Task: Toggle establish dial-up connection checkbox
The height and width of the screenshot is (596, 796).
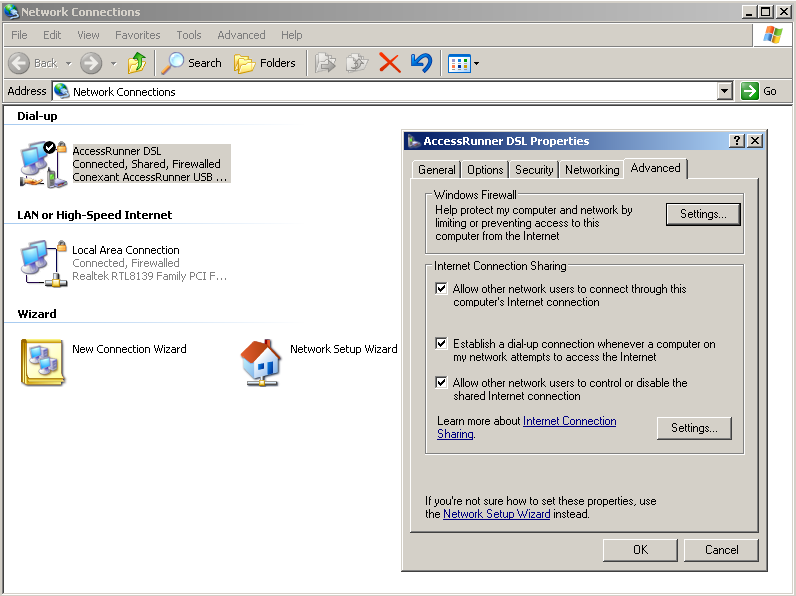Action: coord(441,344)
